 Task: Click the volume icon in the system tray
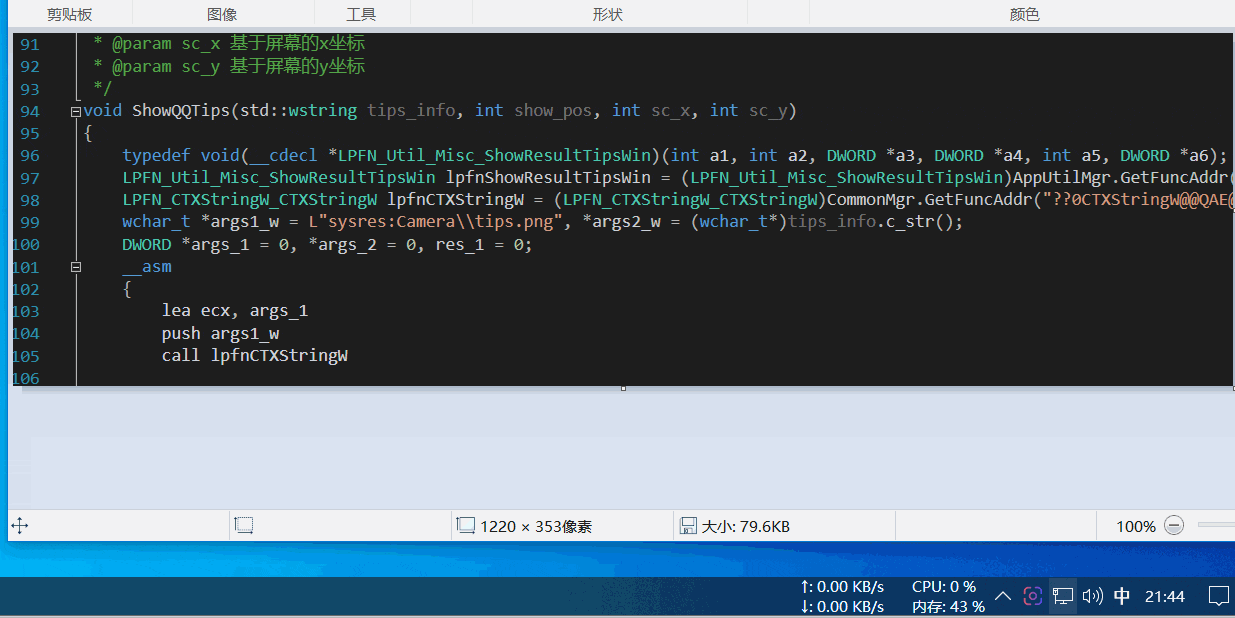tap(1092, 595)
